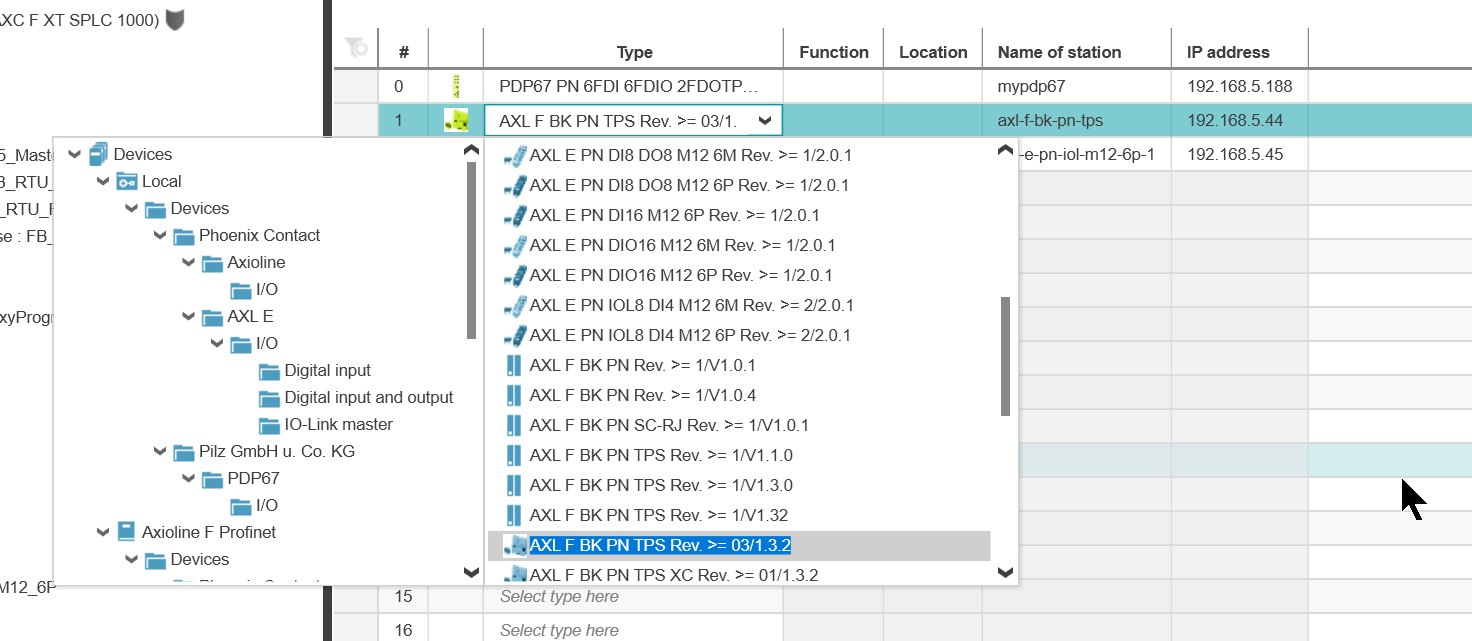Image resolution: width=1472 pixels, height=641 pixels.
Task: Open the Type dropdown arrow in row 1
Action: click(x=765, y=121)
